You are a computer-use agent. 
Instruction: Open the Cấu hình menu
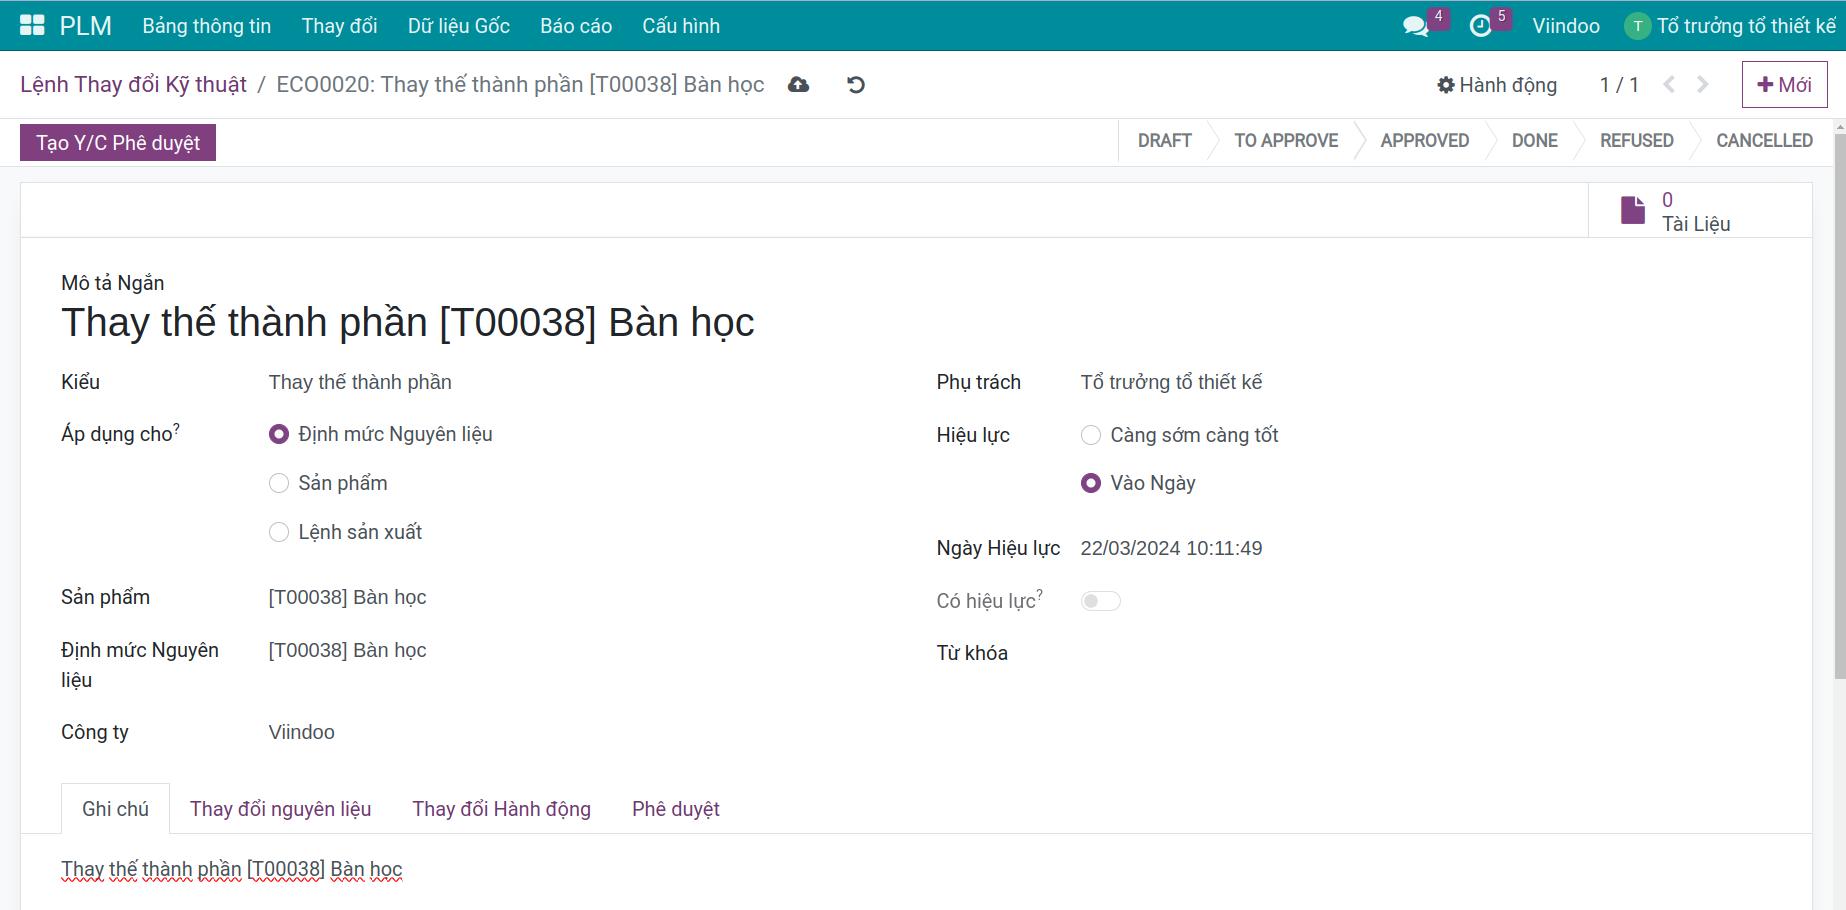681,26
